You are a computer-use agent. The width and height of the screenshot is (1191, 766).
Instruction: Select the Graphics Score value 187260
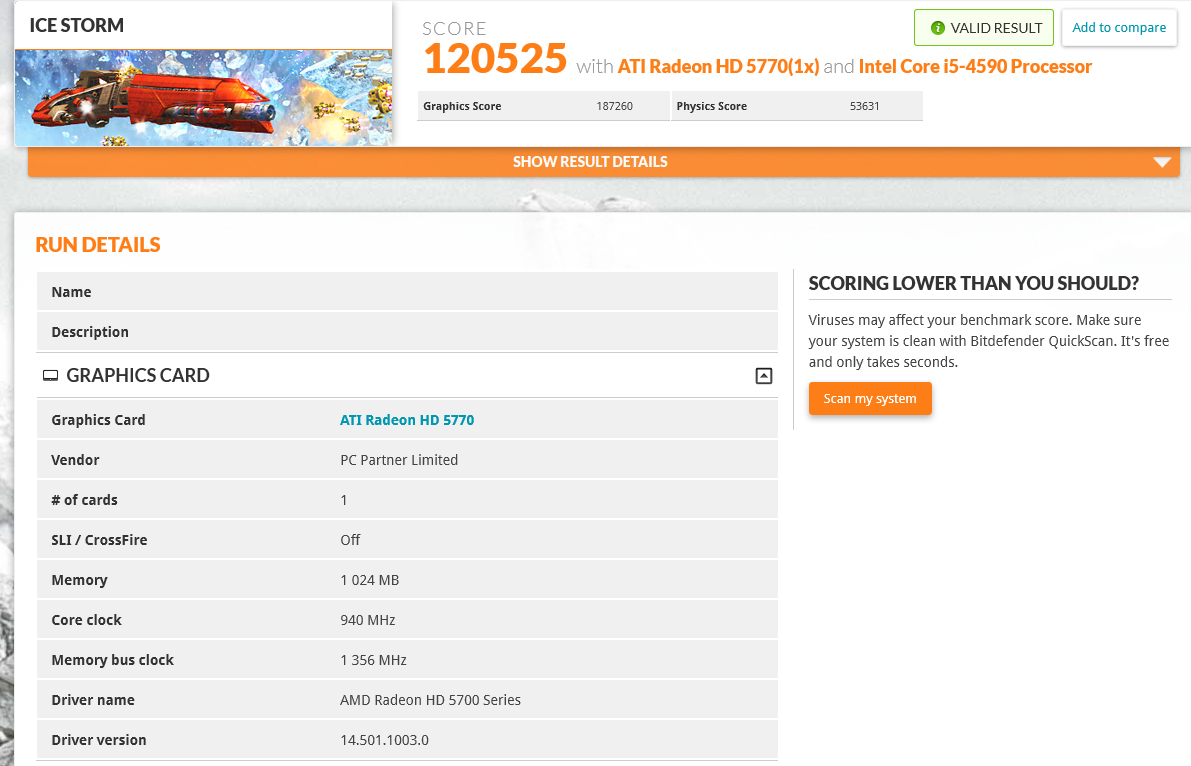(614, 106)
